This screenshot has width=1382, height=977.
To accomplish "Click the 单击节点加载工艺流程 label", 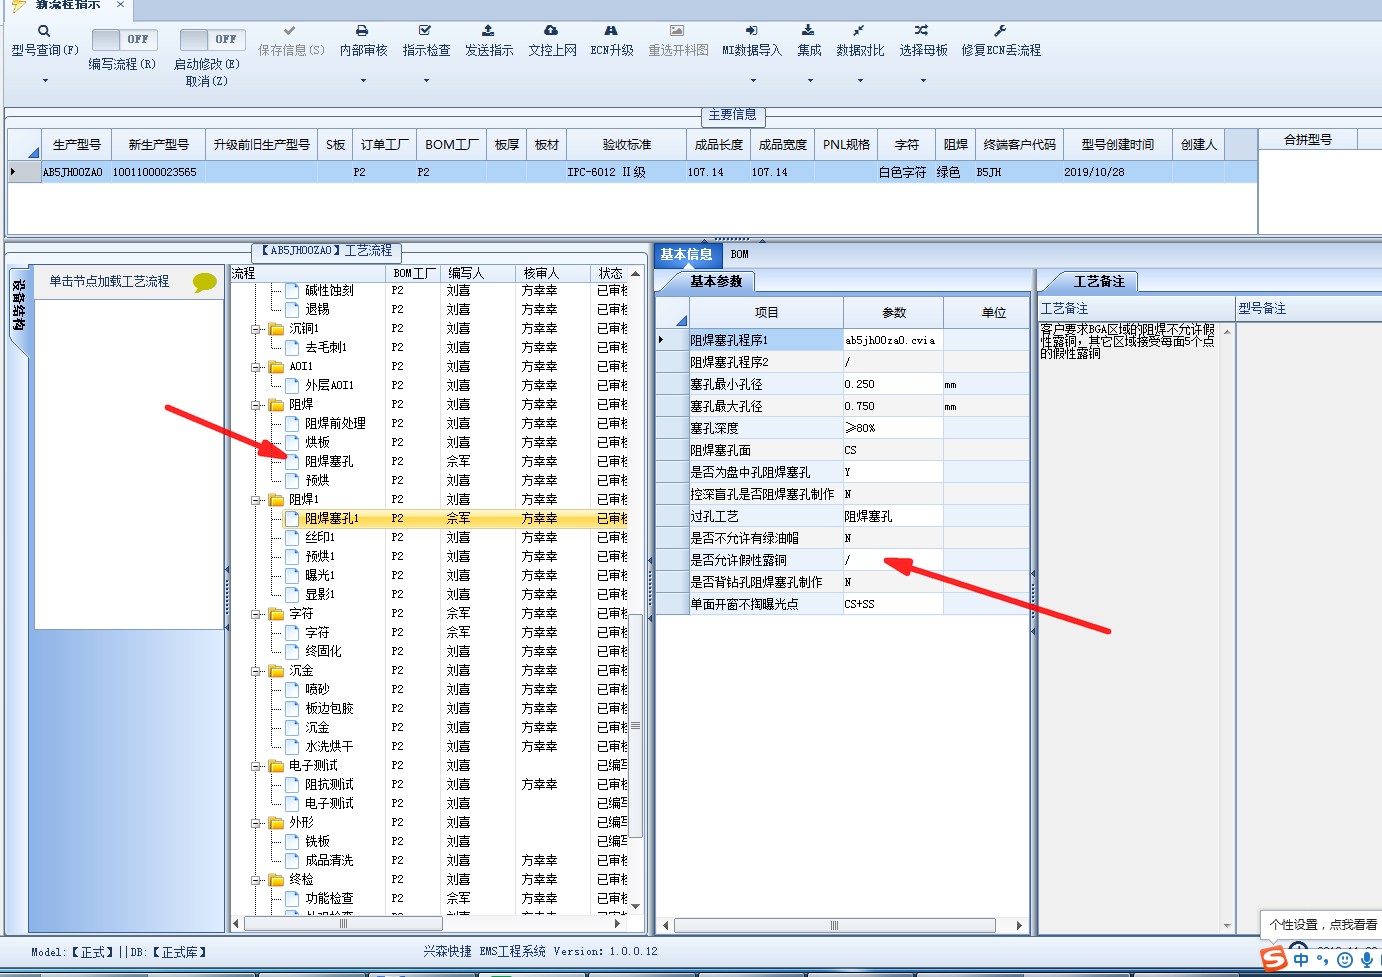I will pyautogui.click(x=109, y=282).
